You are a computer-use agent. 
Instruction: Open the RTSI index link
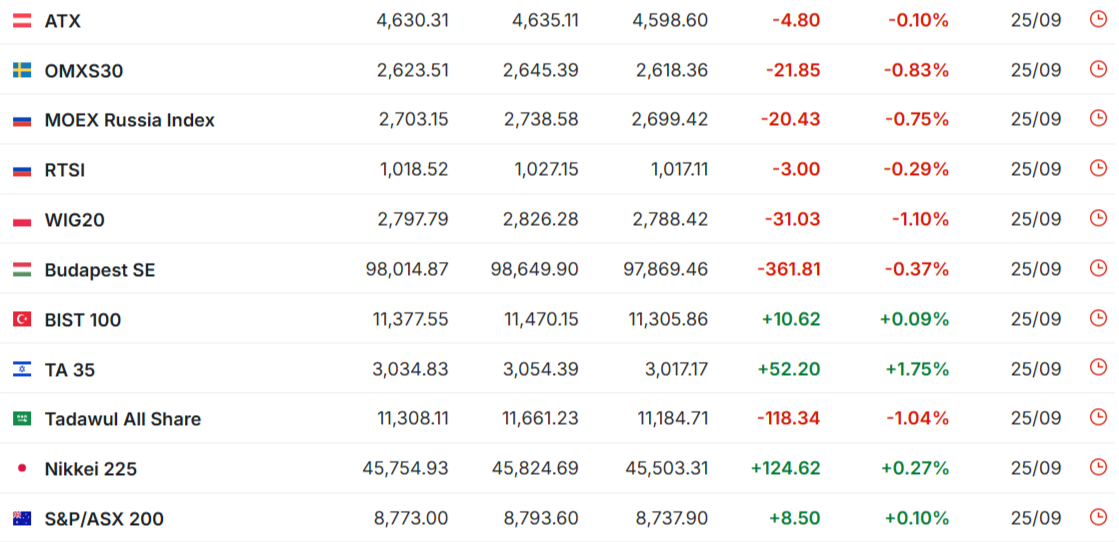coord(64,170)
